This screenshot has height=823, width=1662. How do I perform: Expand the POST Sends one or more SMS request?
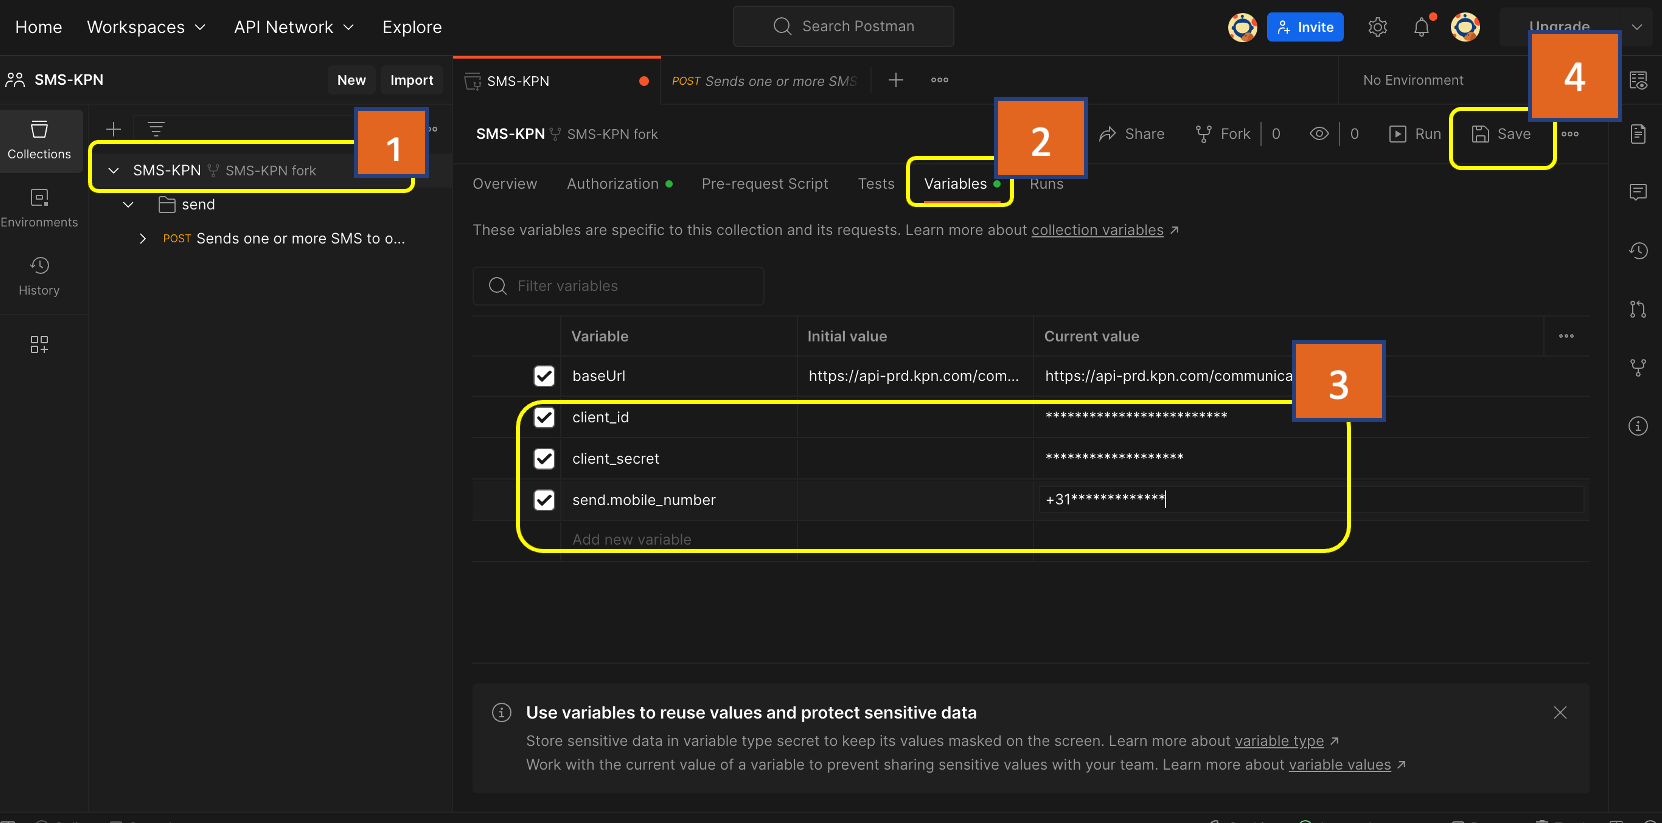pyautogui.click(x=142, y=239)
